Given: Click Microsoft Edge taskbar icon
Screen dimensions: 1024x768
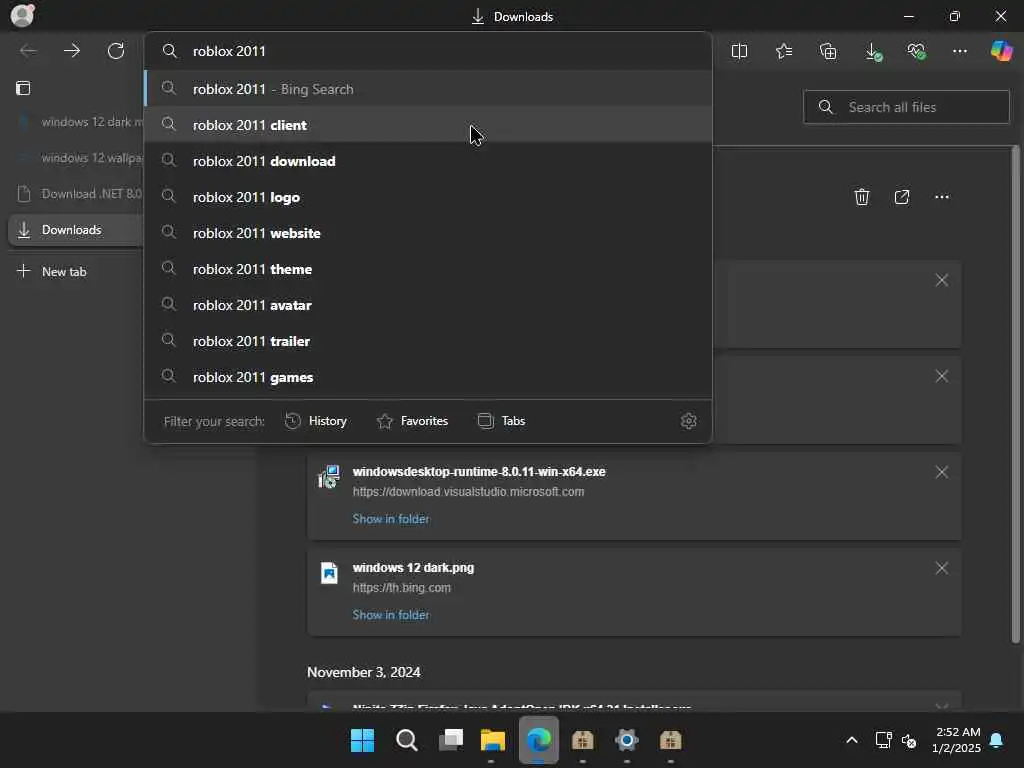Looking at the screenshot, I should [539, 740].
